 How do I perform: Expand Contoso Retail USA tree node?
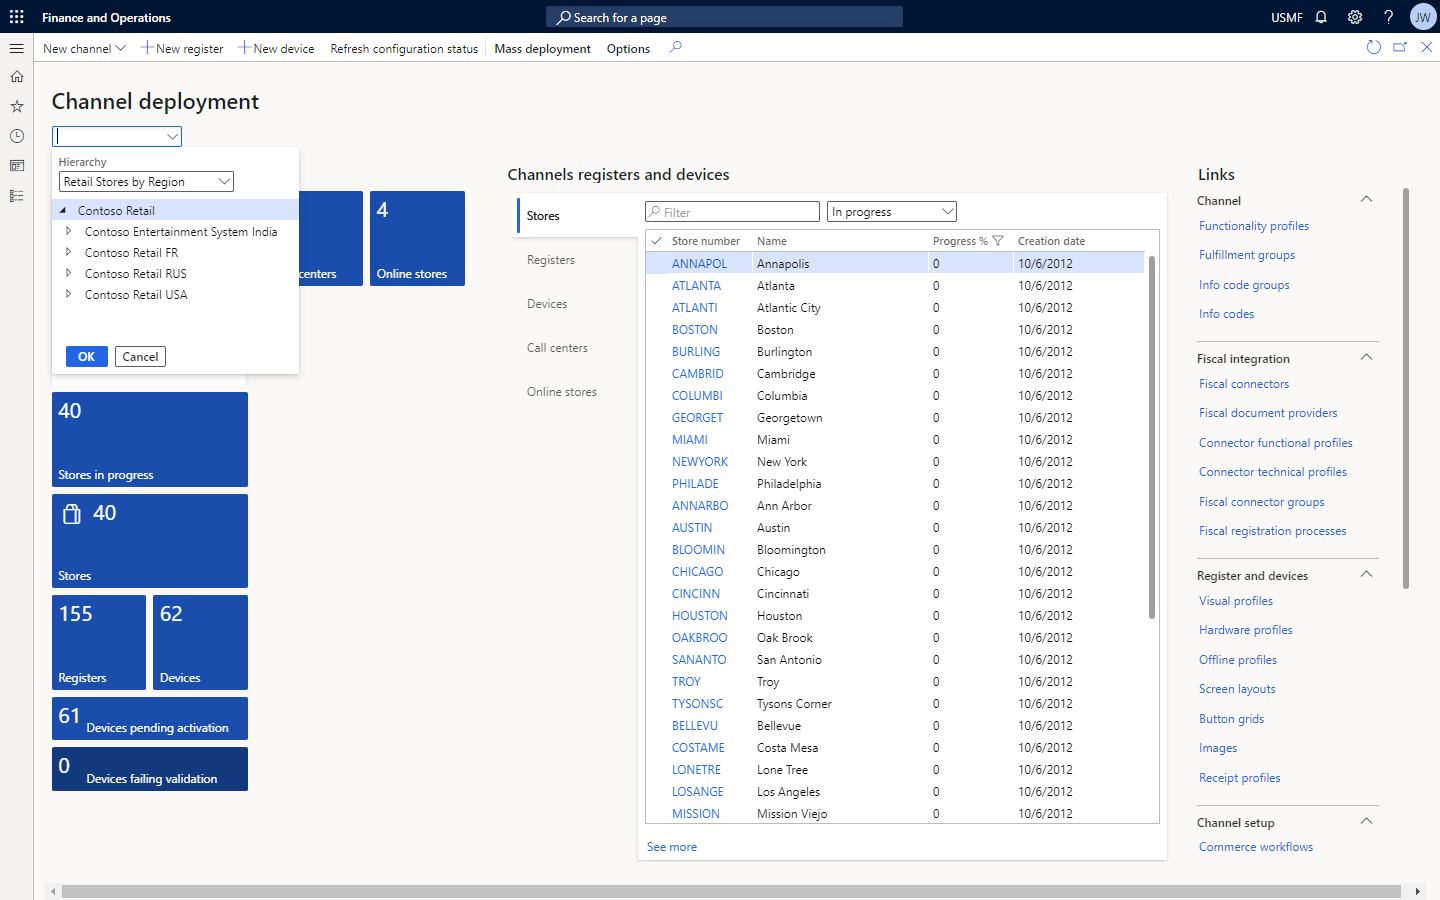click(68, 294)
